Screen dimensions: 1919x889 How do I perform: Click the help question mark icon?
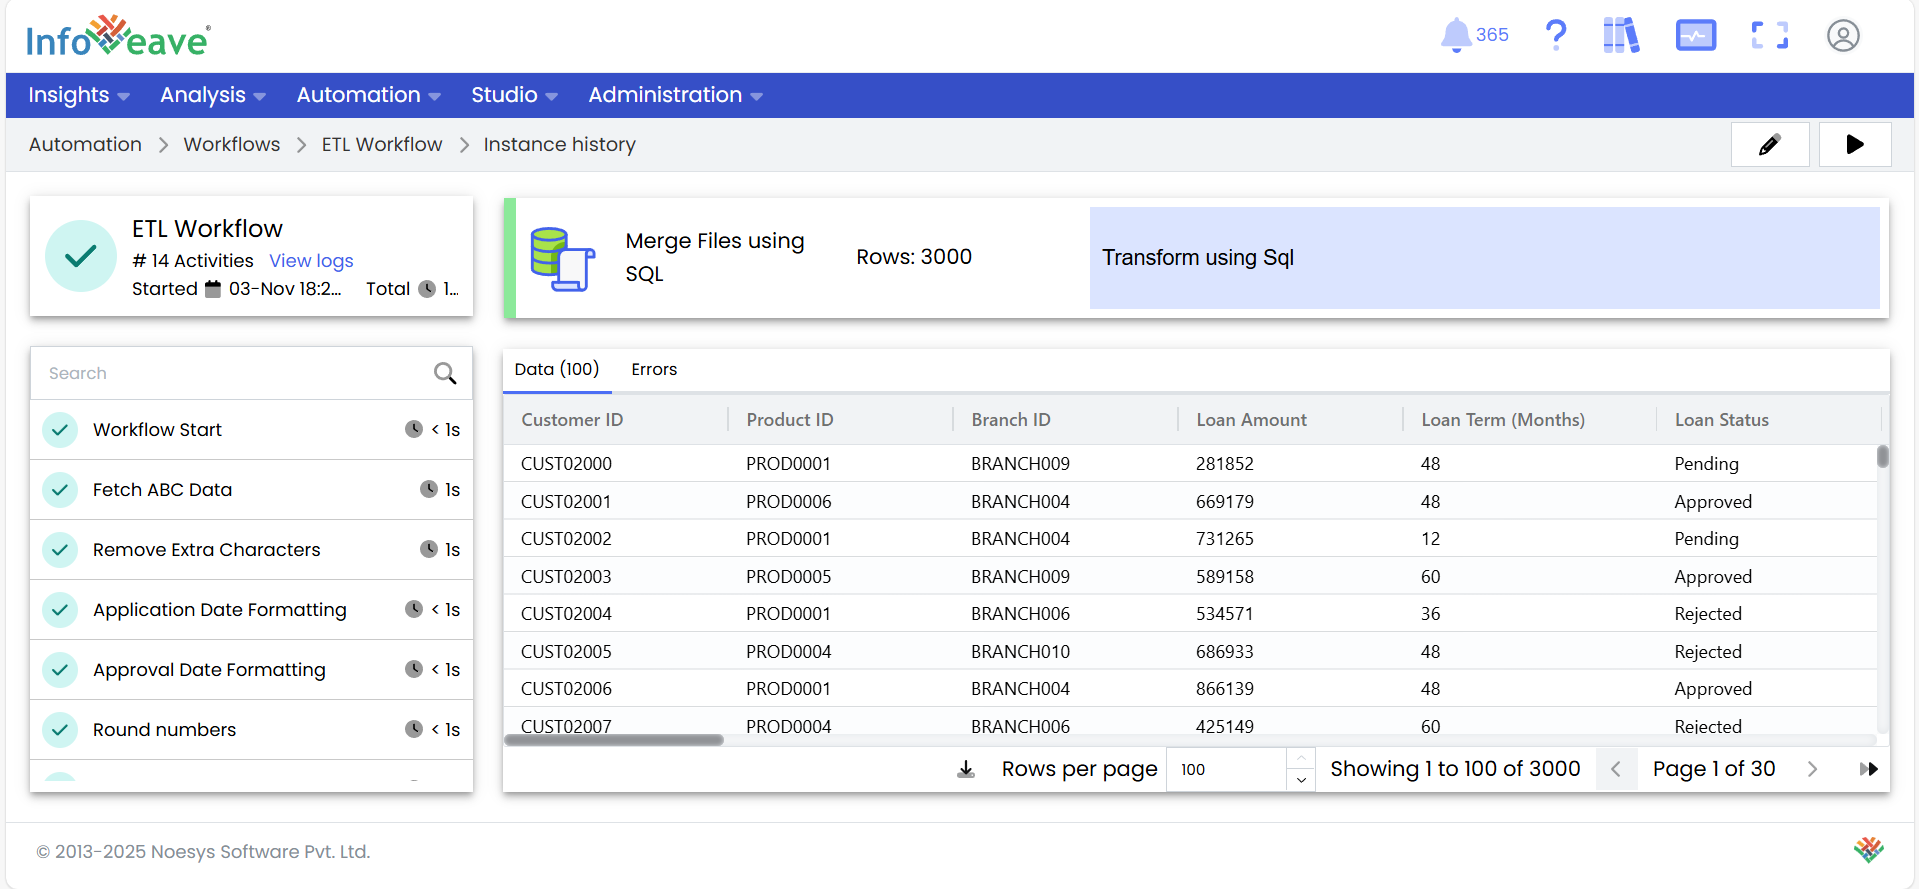coord(1555,36)
